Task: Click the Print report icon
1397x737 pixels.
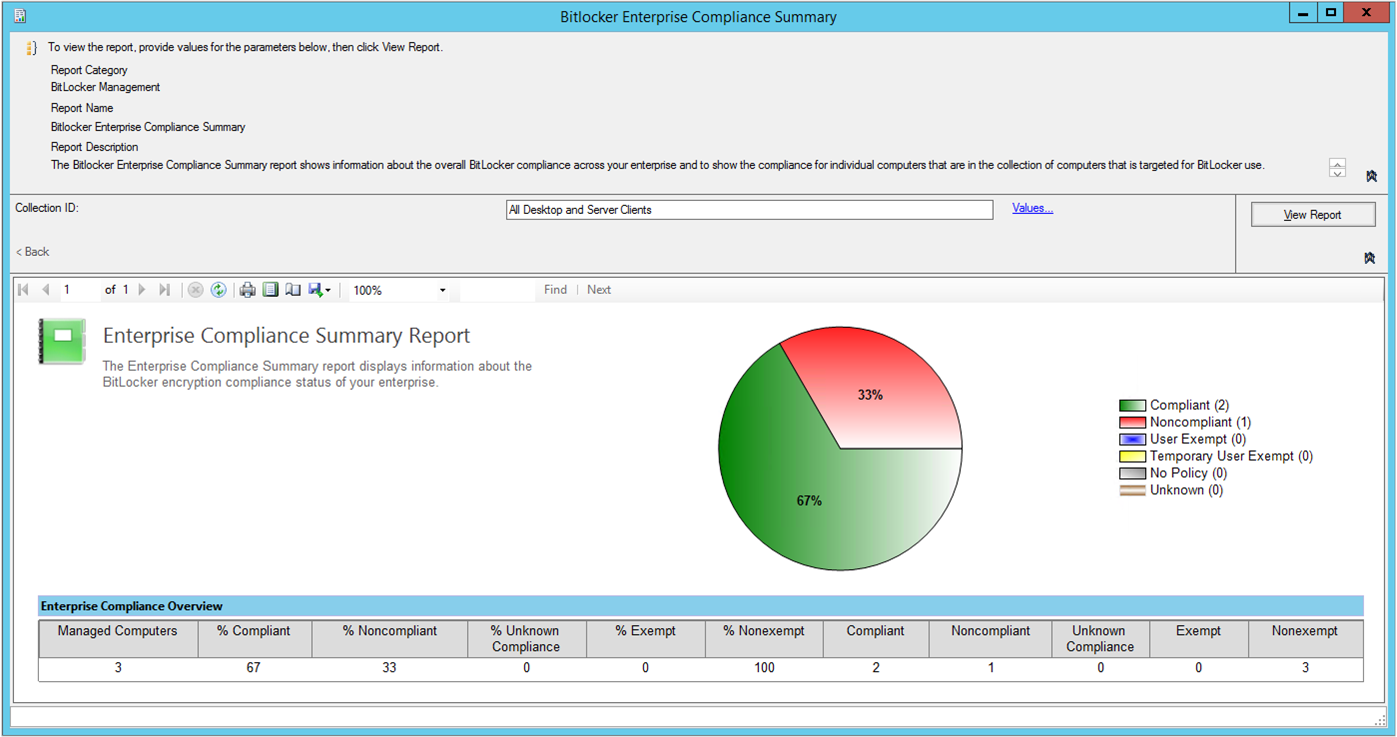Action: coord(247,290)
